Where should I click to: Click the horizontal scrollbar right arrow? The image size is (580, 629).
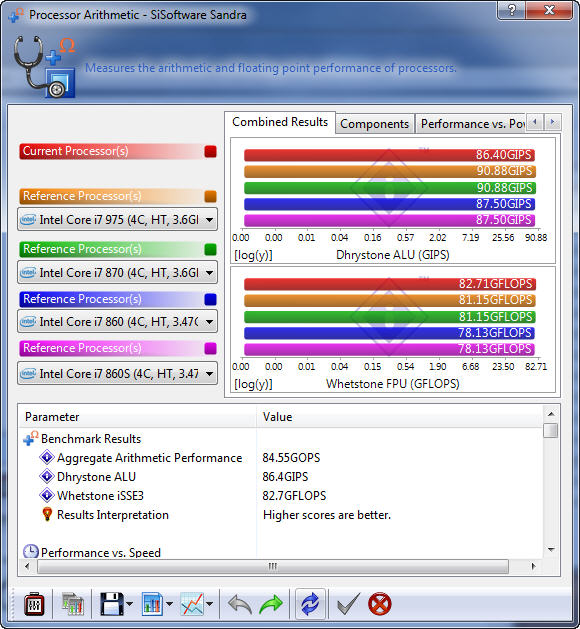[x=533, y=566]
